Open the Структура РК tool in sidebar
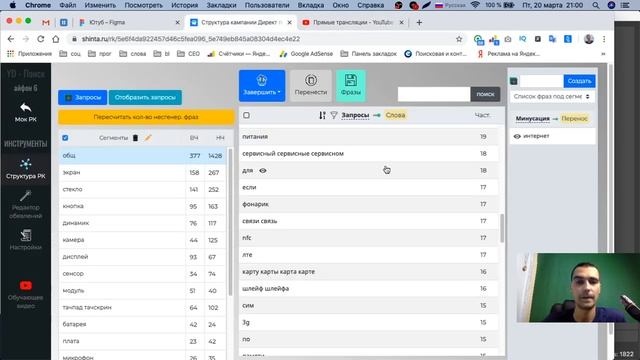The height and width of the screenshot is (360, 640). point(25,169)
